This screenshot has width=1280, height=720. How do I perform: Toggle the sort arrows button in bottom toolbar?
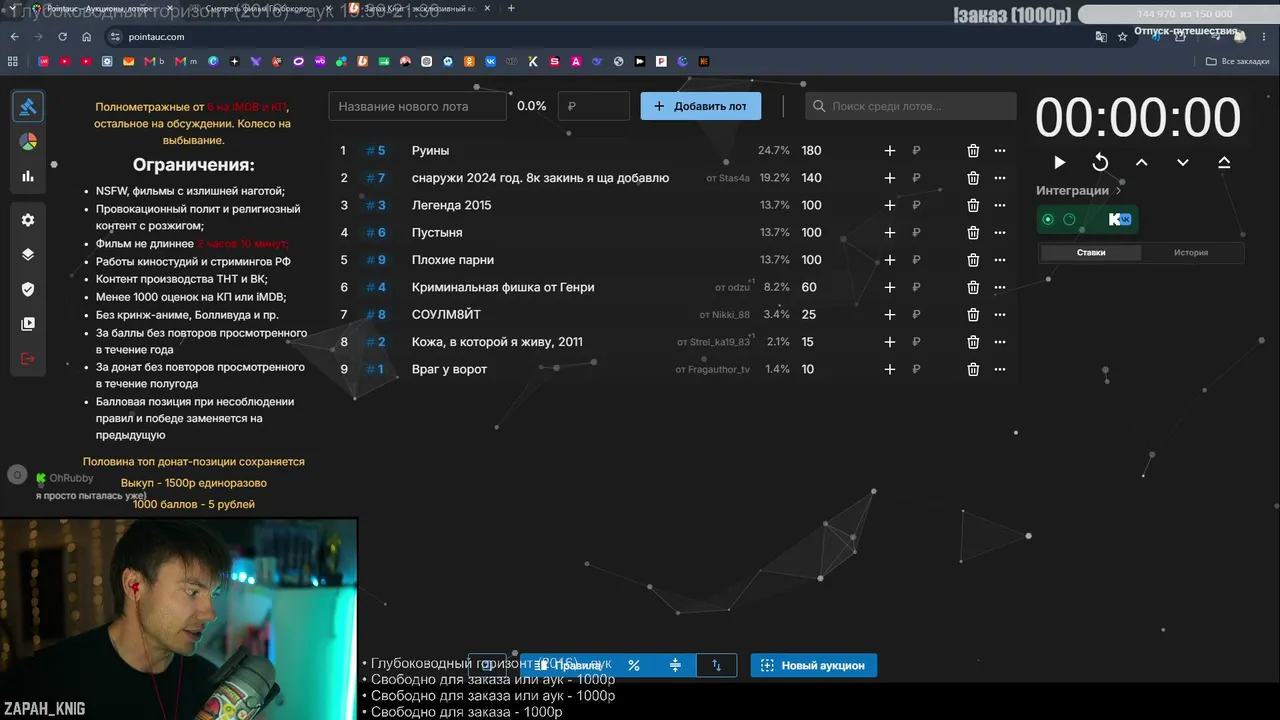pyautogui.click(x=716, y=665)
